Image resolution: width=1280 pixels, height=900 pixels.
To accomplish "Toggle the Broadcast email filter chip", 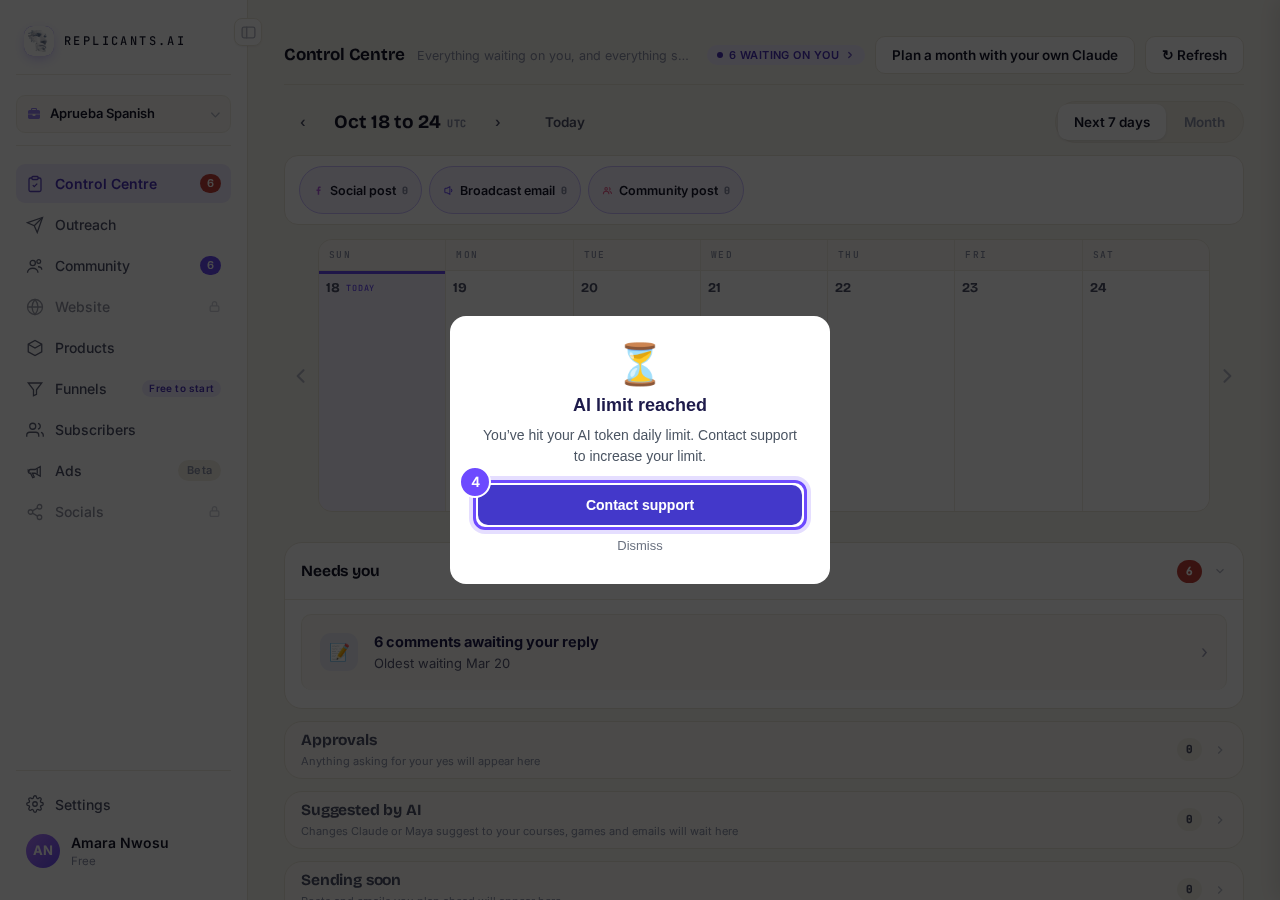I will coord(505,190).
